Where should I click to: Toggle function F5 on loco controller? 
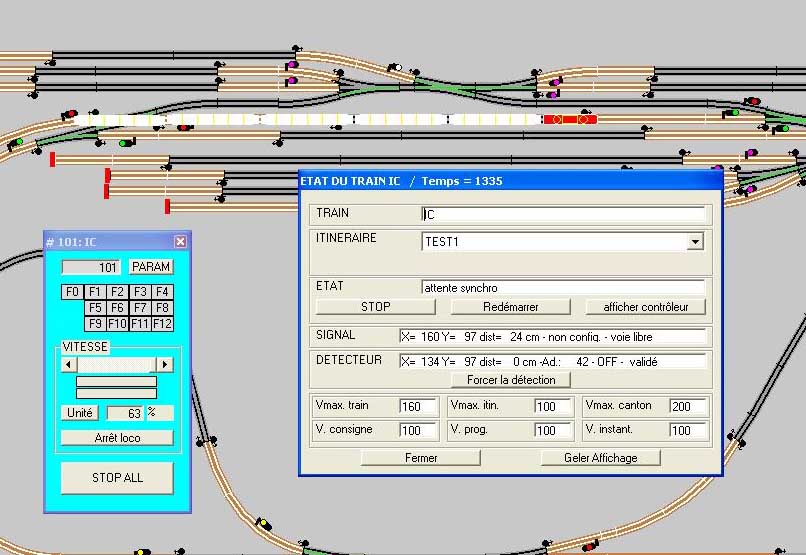pyautogui.click(x=95, y=308)
